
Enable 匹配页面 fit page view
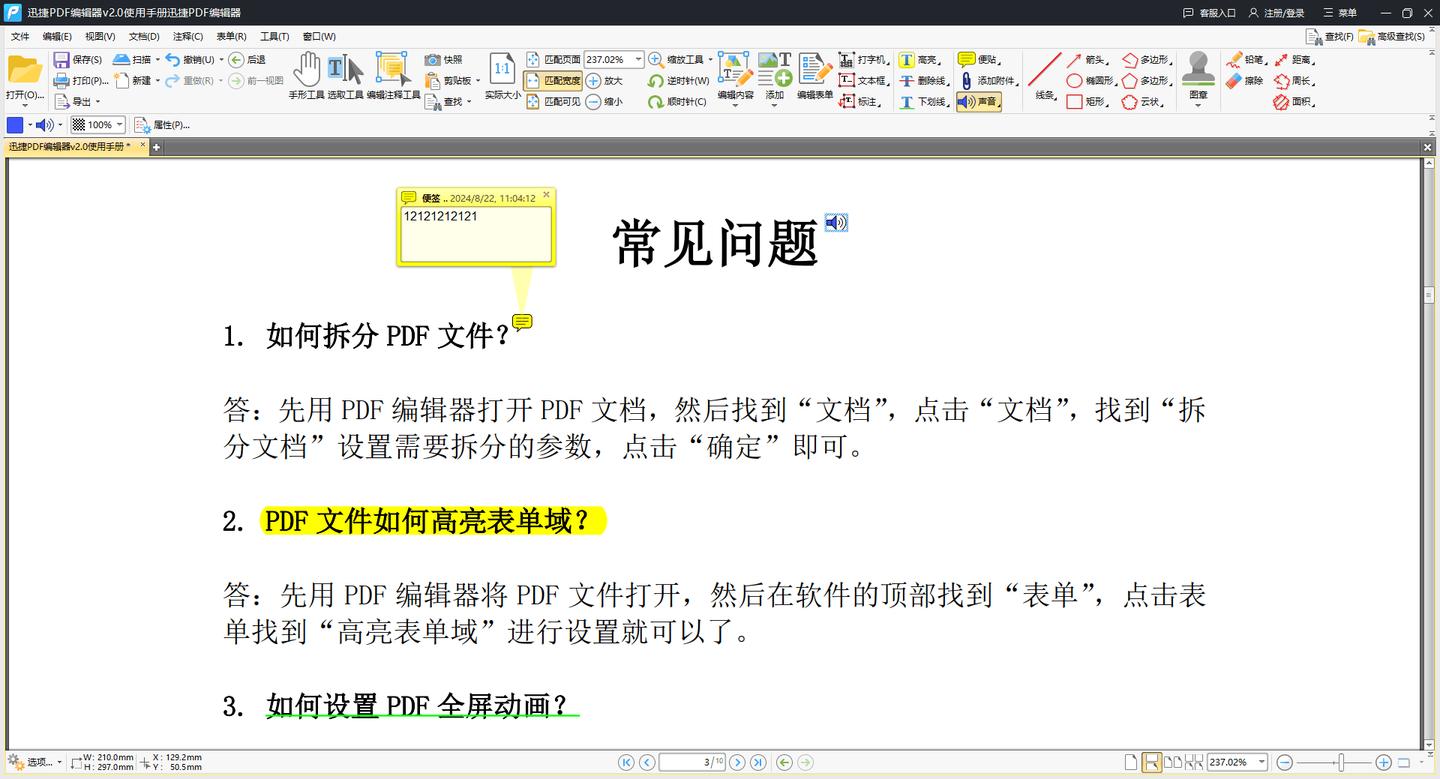point(552,59)
